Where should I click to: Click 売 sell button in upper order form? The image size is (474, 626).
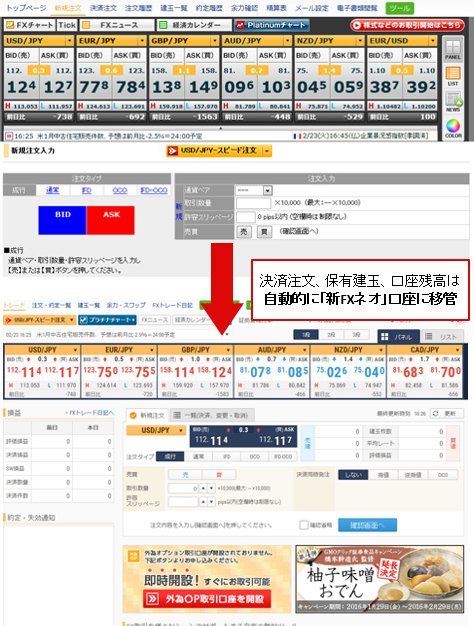click(244, 232)
